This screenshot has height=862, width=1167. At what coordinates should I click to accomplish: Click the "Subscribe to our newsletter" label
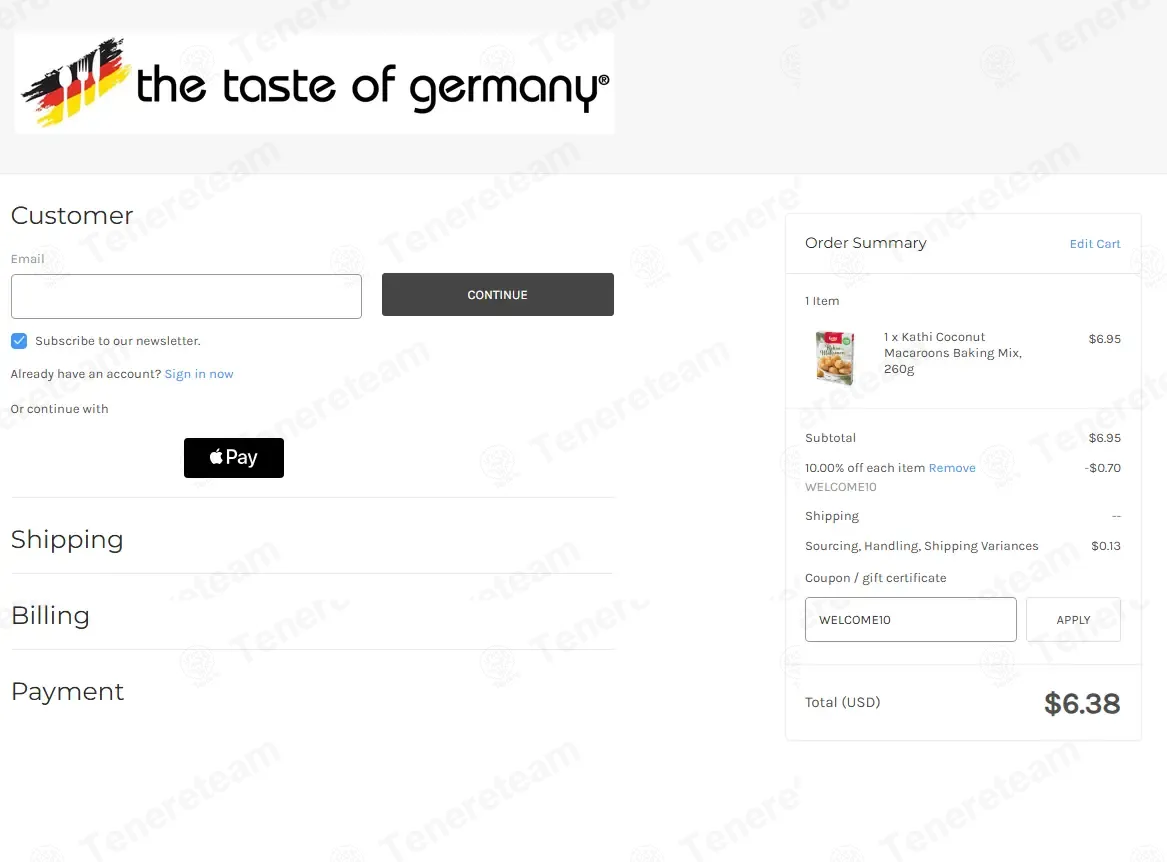(x=118, y=341)
